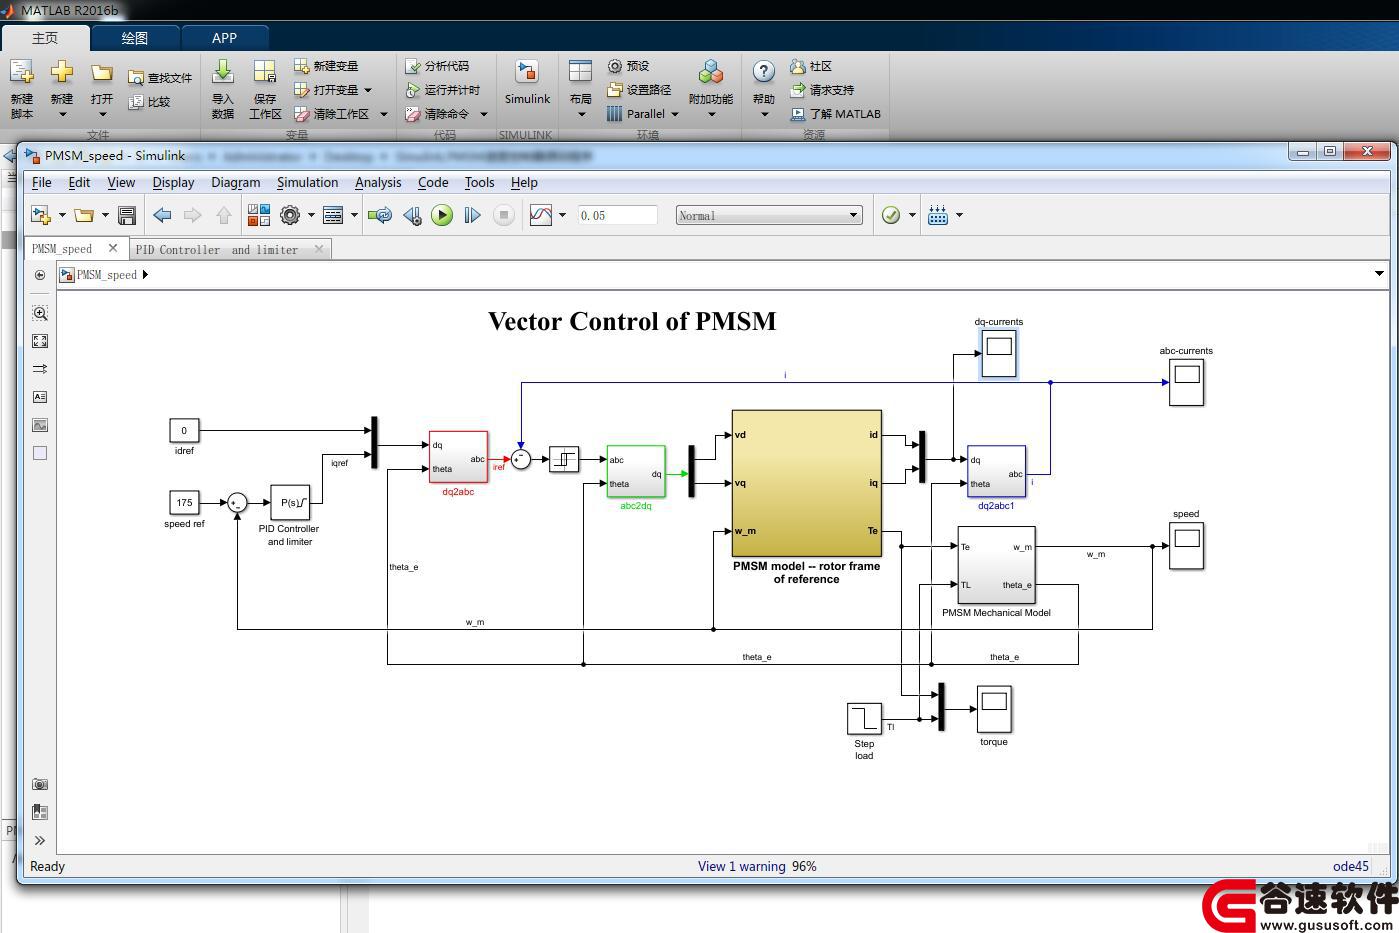Expand the New Model dropdown arrow
The image size is (1399, 933).
coord(62,215)
